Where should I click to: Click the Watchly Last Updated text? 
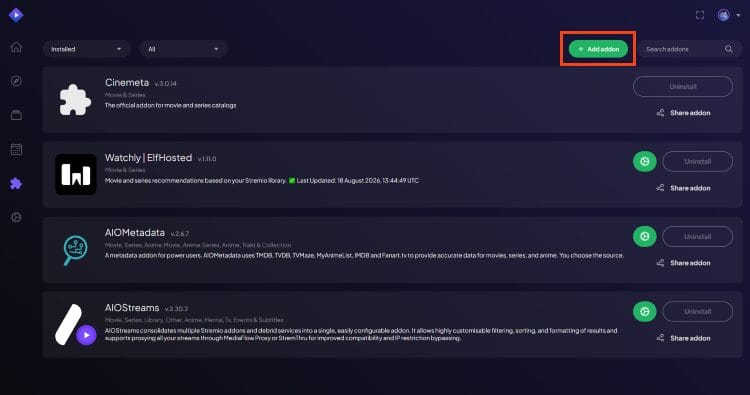click(357, 180)
